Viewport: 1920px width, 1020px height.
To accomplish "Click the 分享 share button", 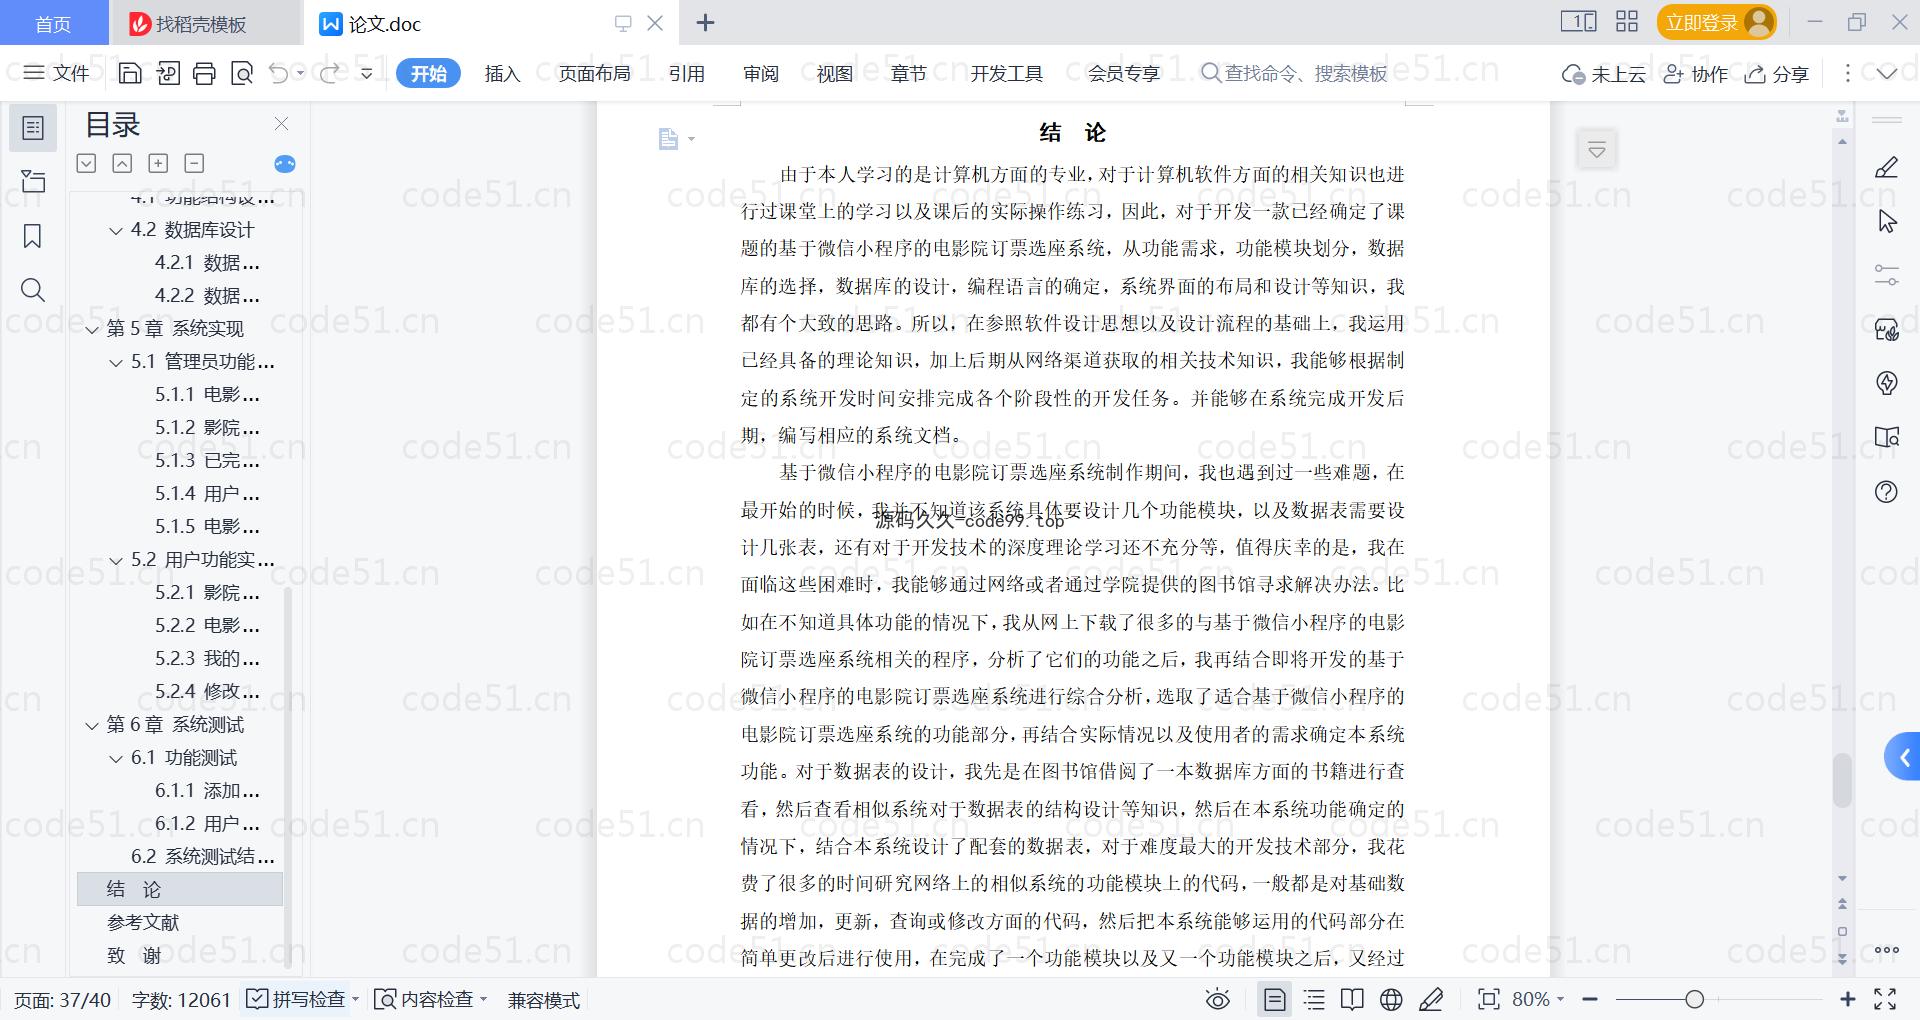I will click(1777, 73).
